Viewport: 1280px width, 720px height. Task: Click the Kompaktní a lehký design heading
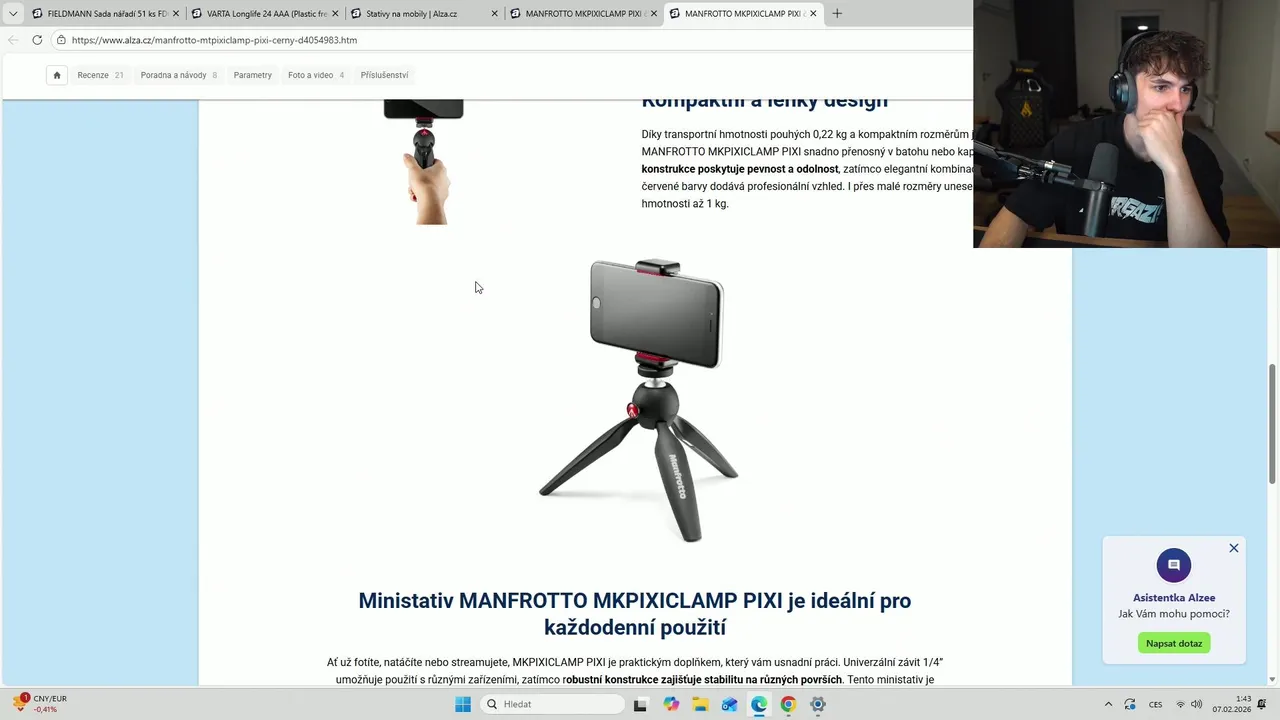tap(765, 104)
